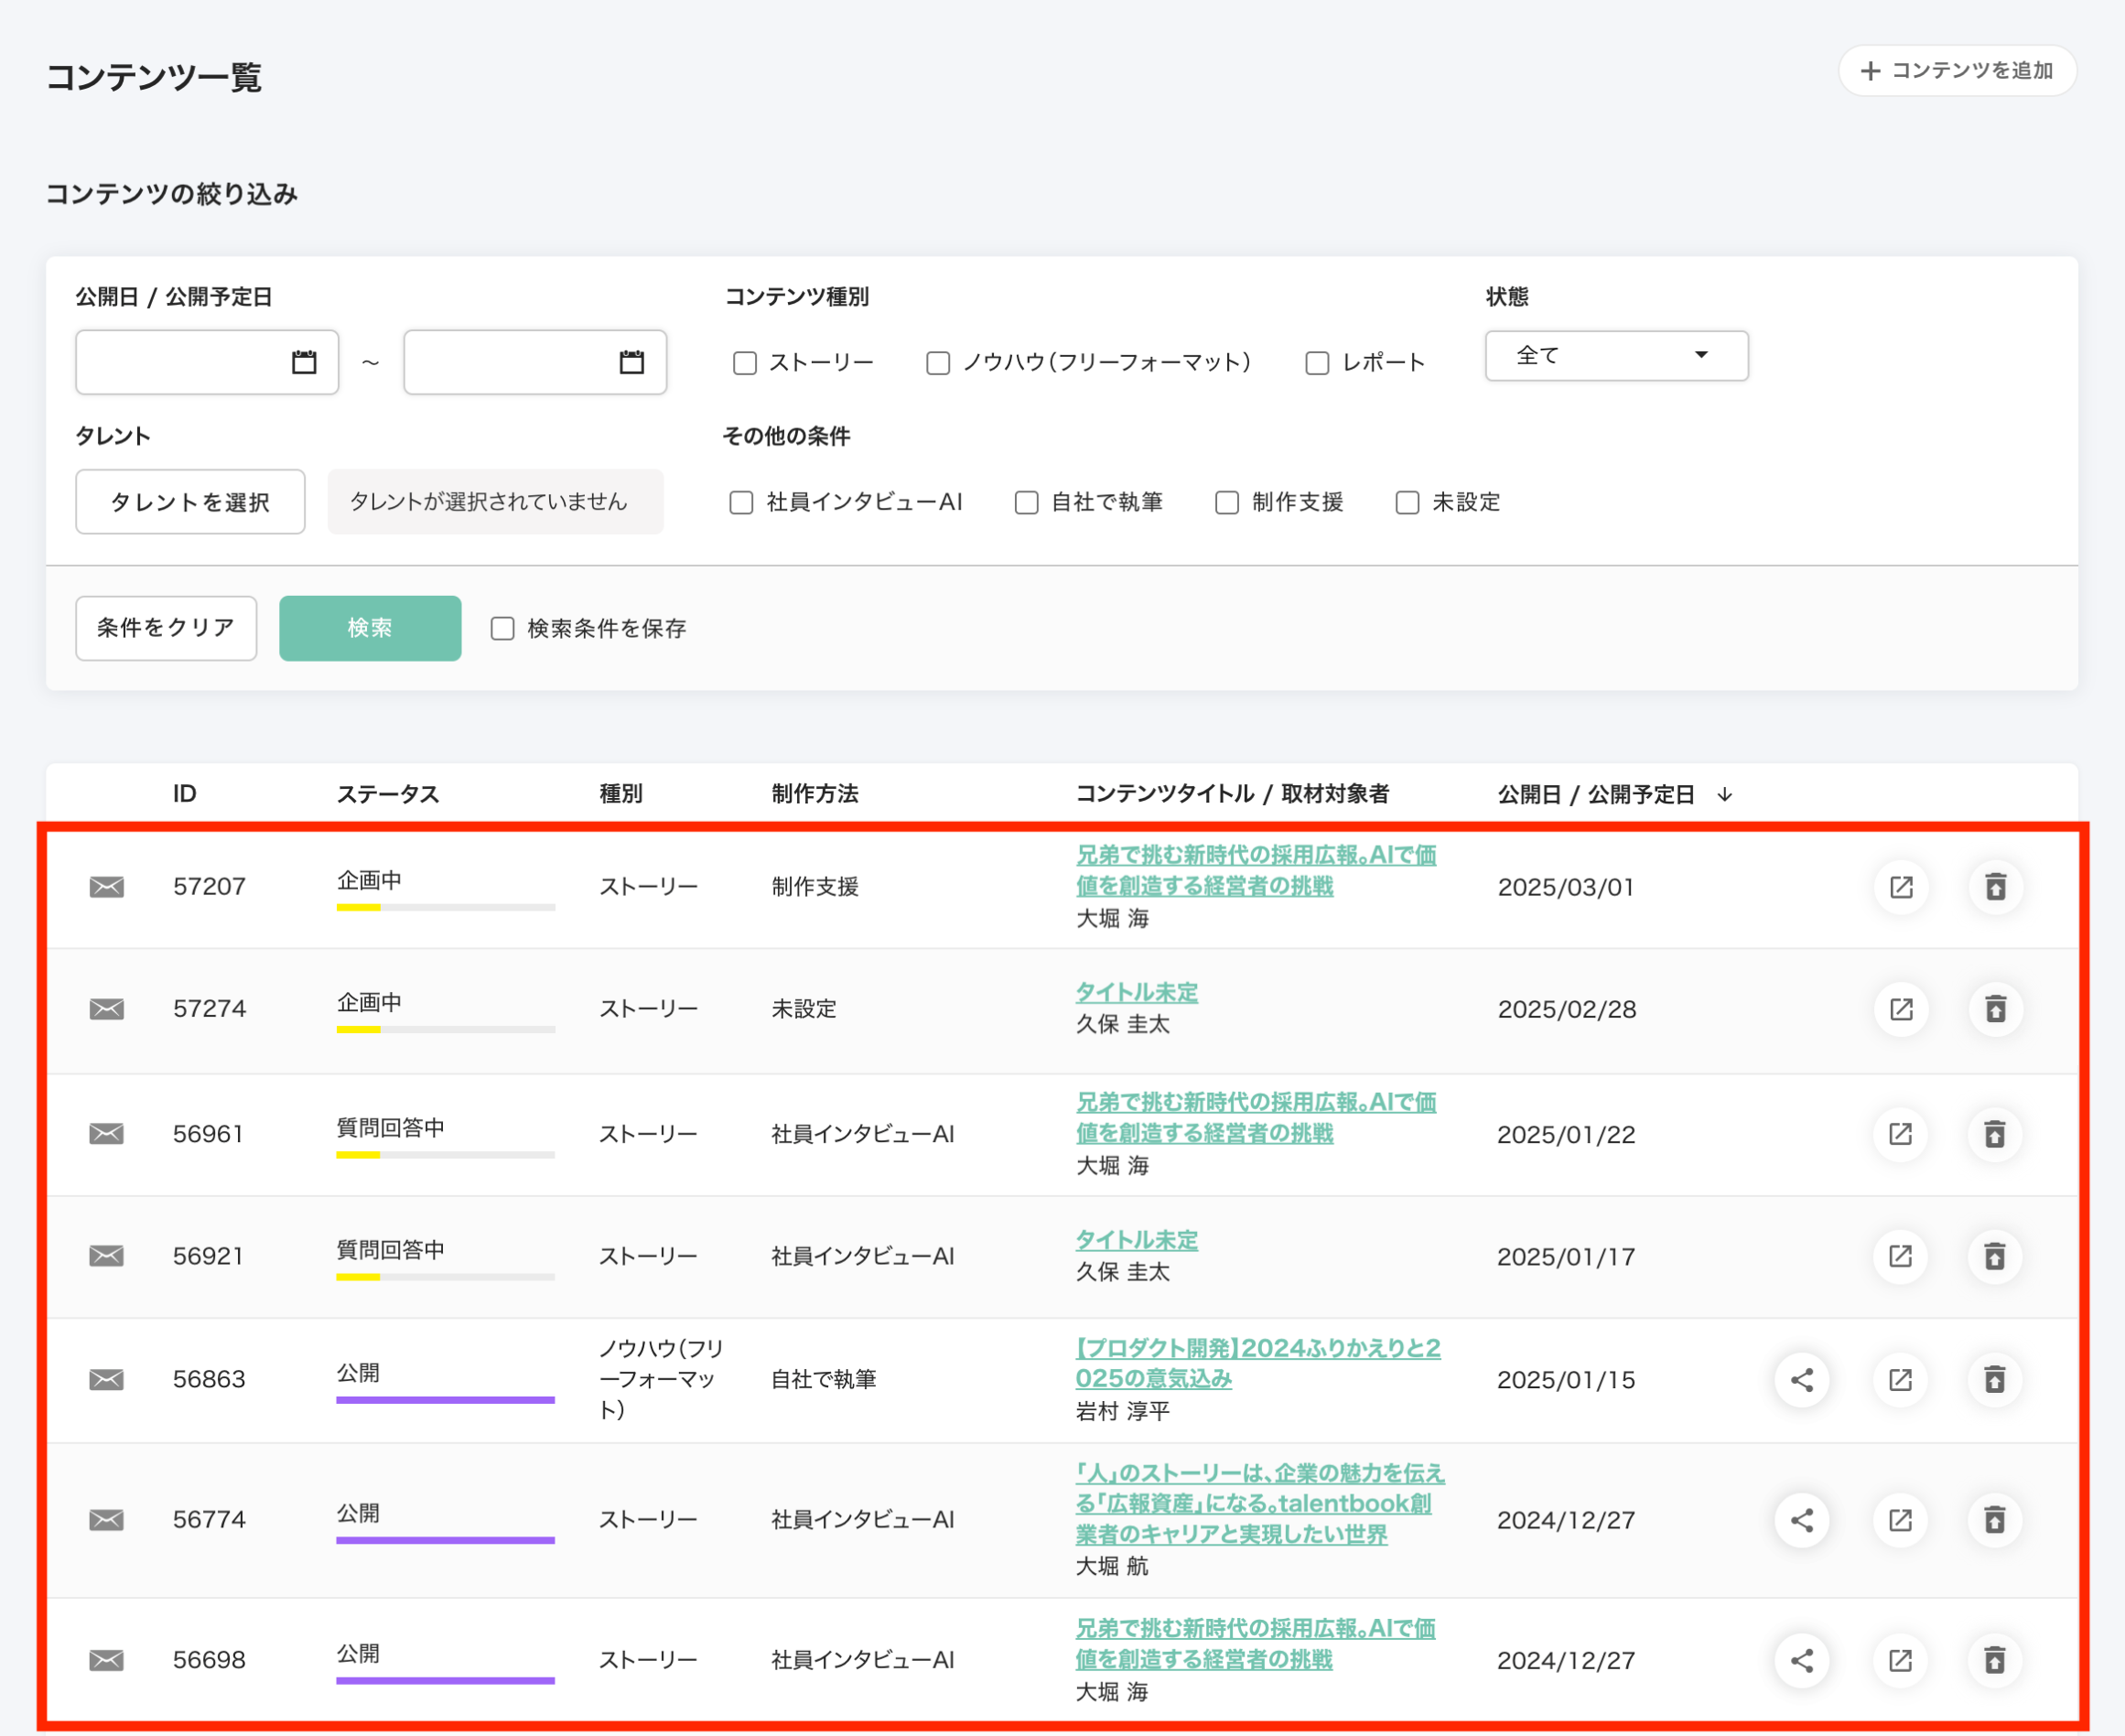Click the progress bar of ID 56863
The image size is (2125, 1736).
pos(445,1399)
